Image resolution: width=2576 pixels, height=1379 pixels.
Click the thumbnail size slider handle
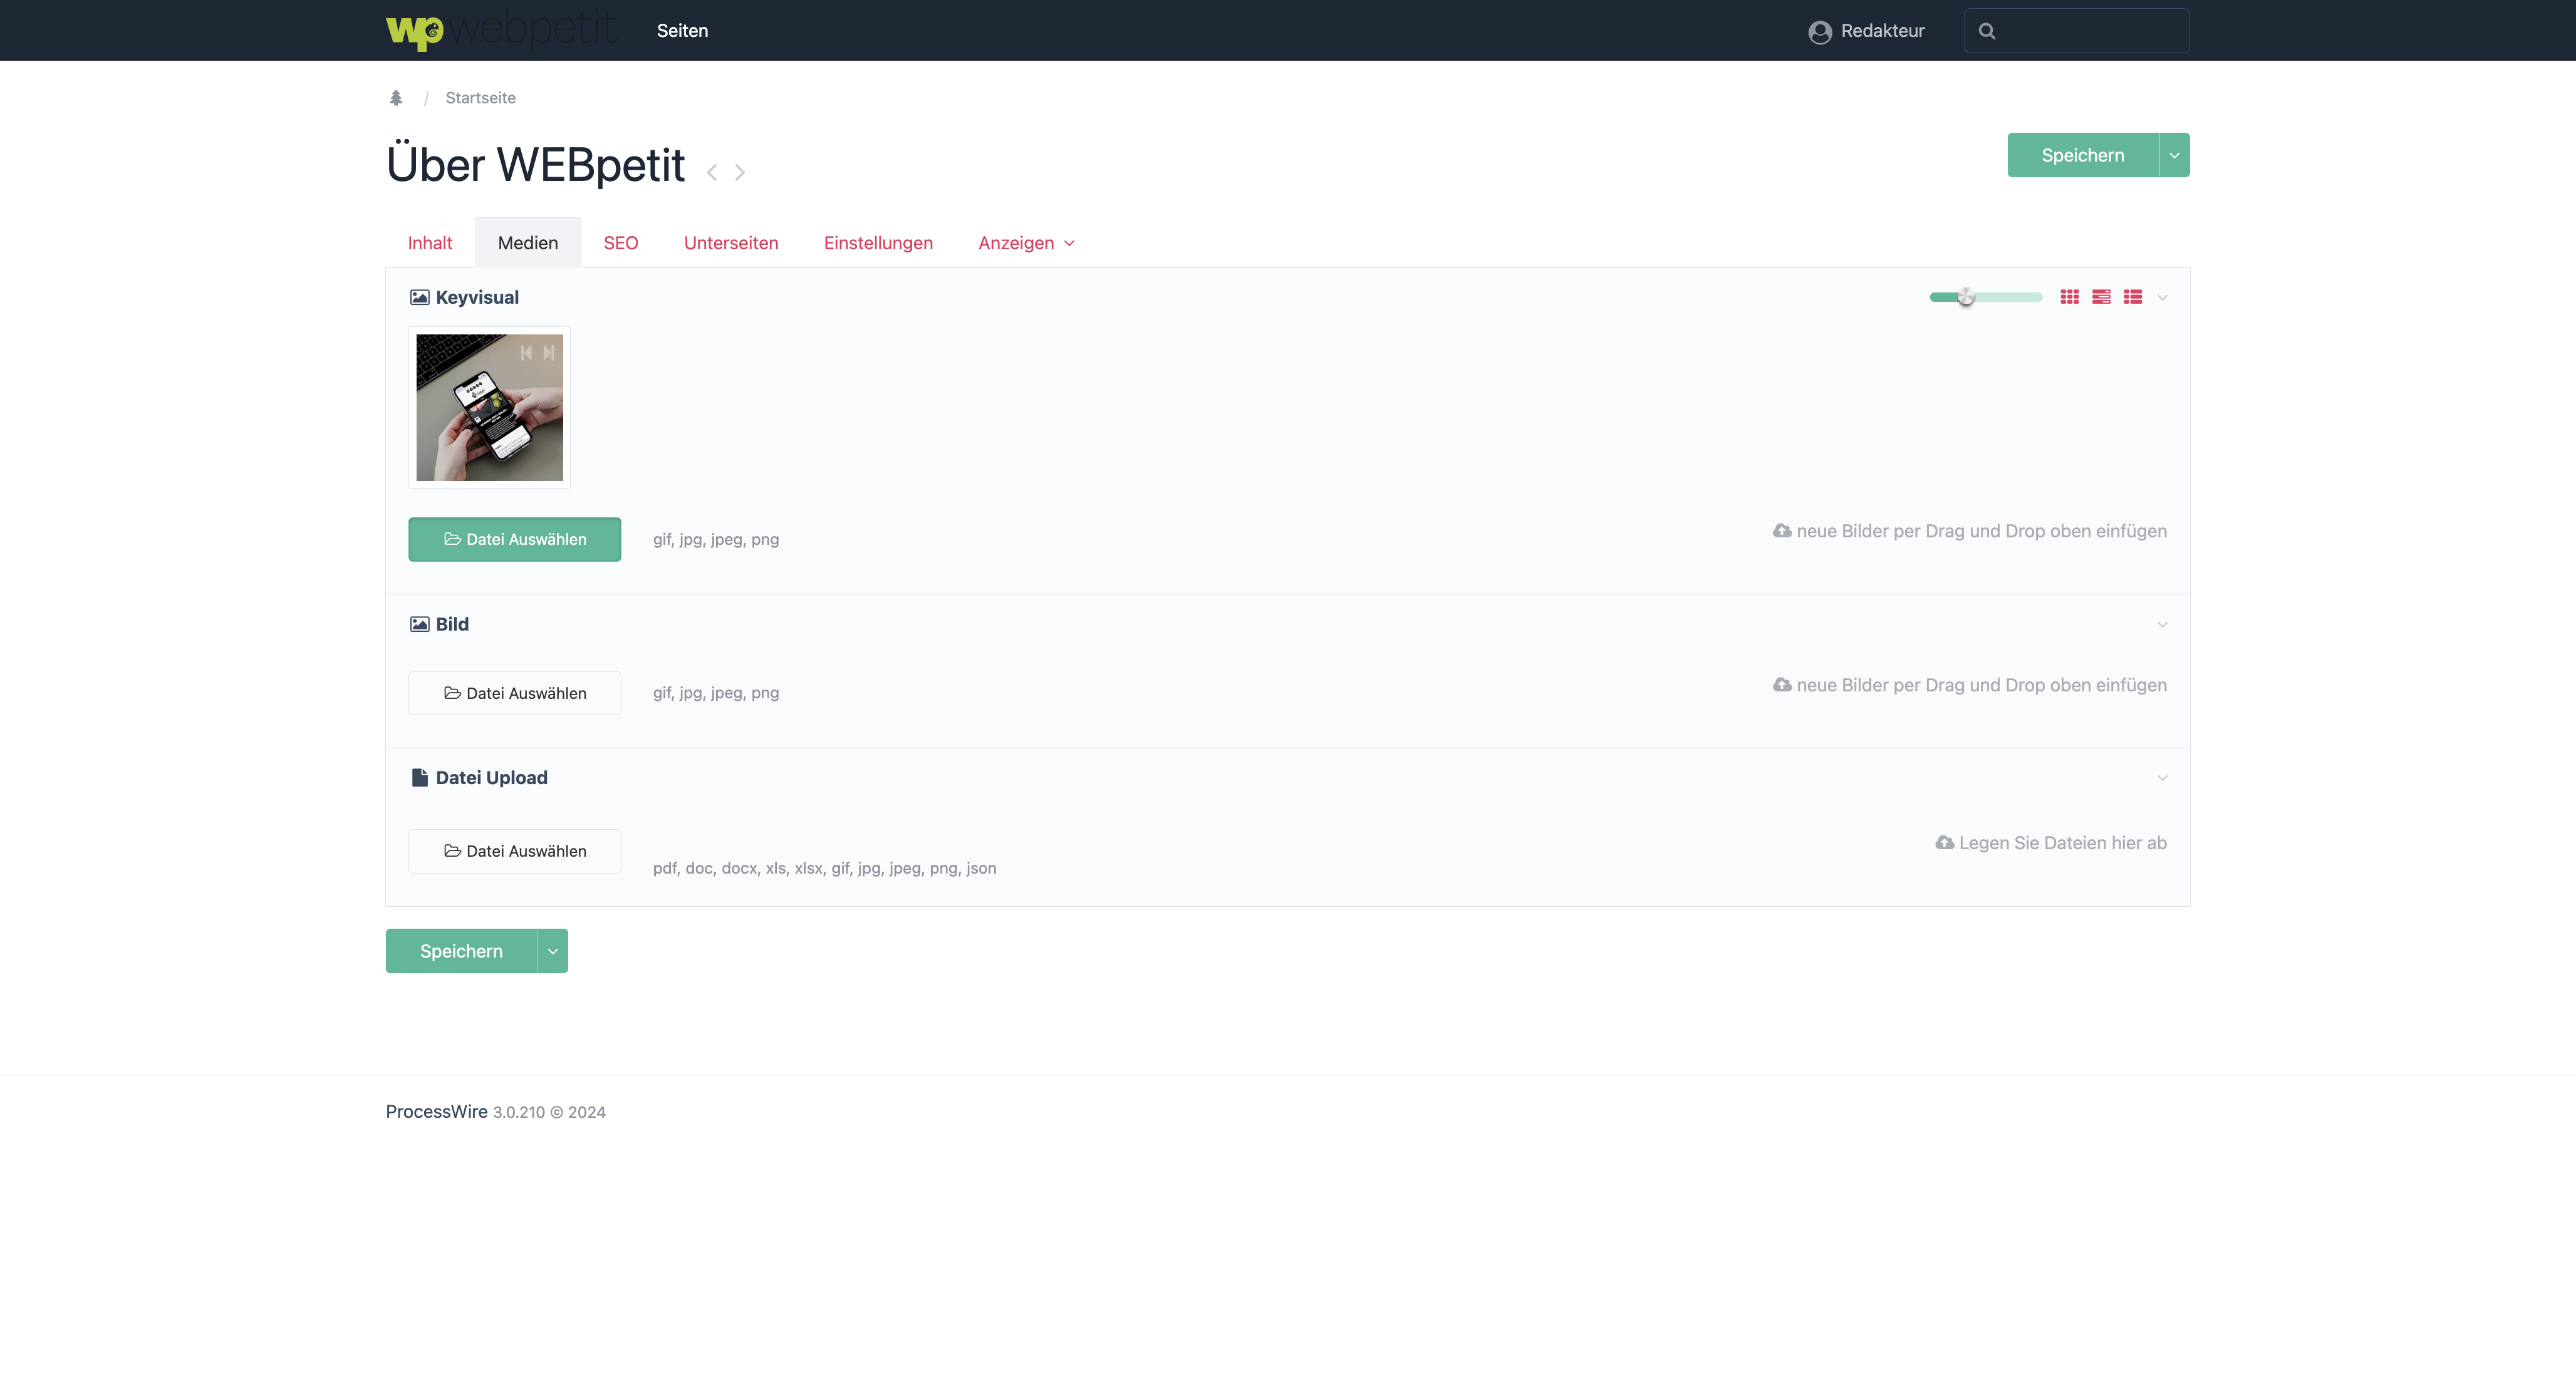pyautogui.click(x=1966, y=297)
